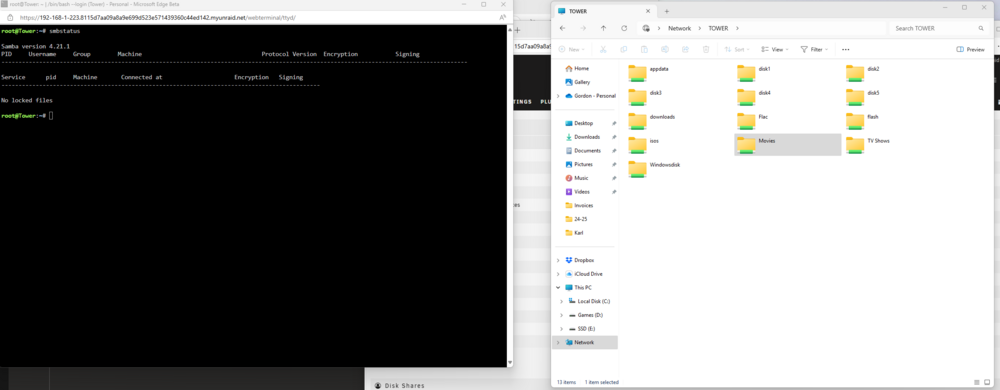The width and height of the screenshot is (1000, 390).
Task: Refresh the TOWER folder view
Action: coord(624,29)
